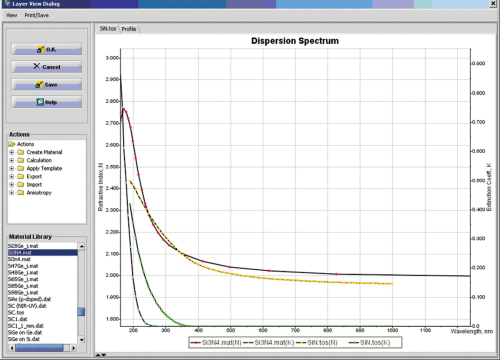Image resolution: width=500 pixels, height=360 pixels.
Task: Click Material Library horizontal scroll left arrow
Action: 12,348
